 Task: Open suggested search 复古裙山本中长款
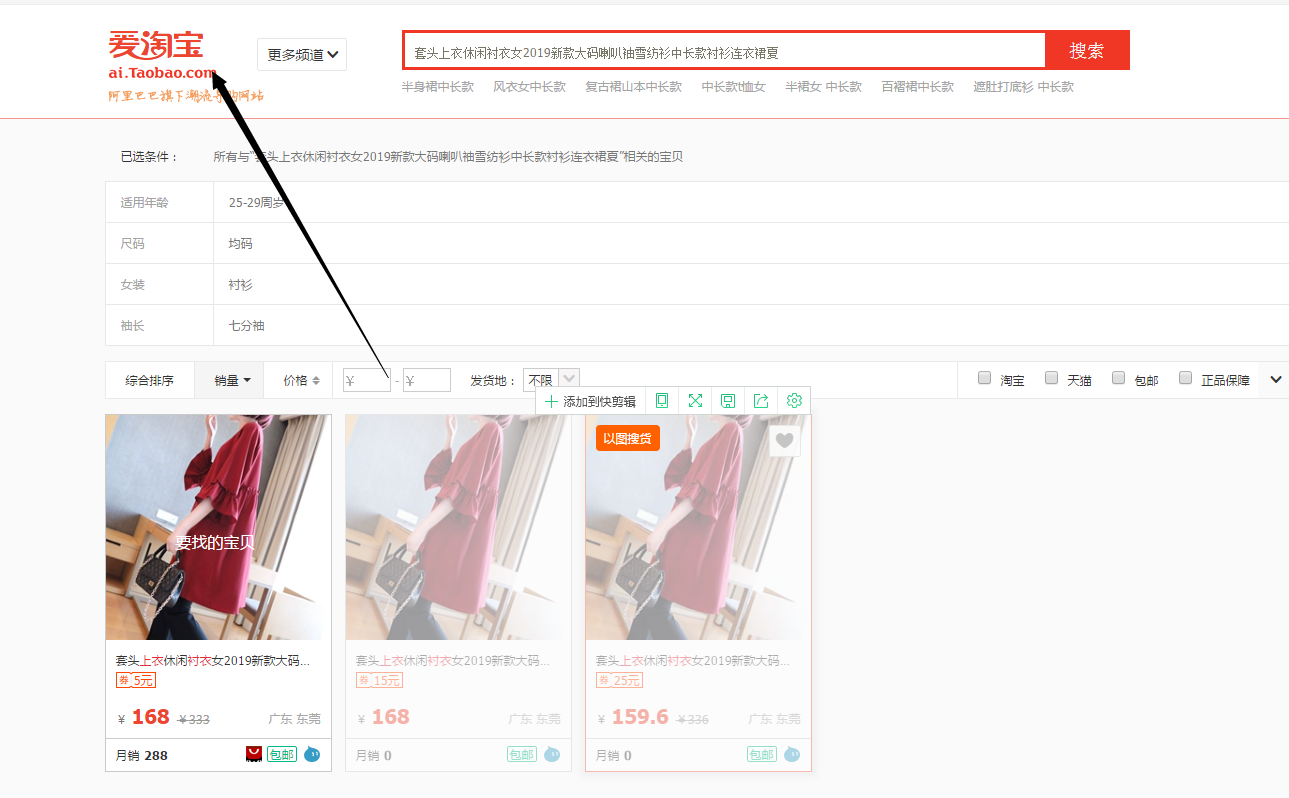pos(633,87)
